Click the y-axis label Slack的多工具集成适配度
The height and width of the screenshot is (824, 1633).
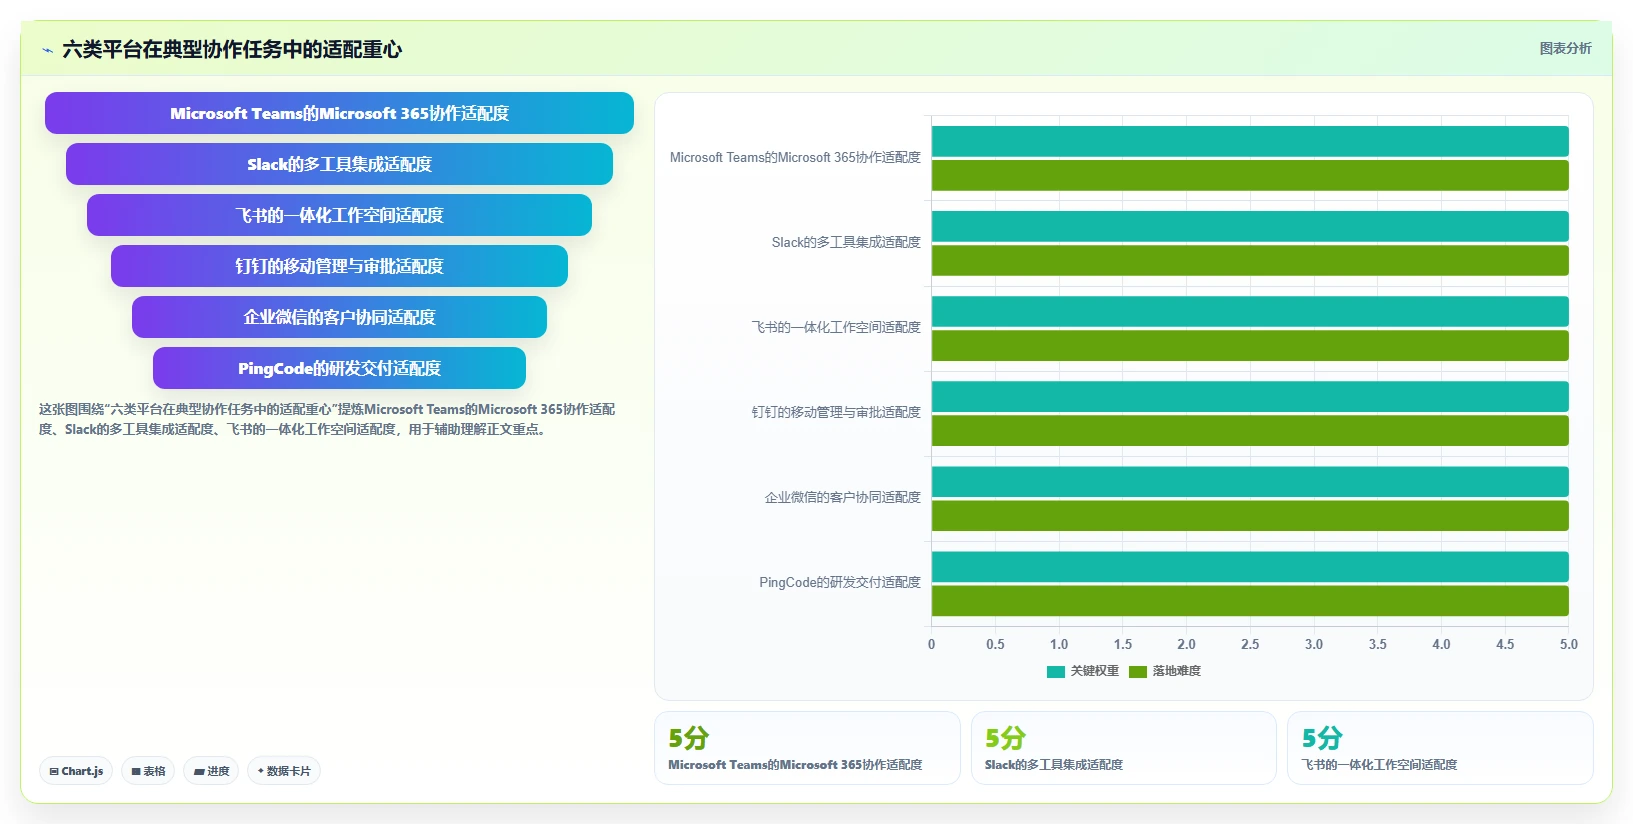(x=846, y=243)
